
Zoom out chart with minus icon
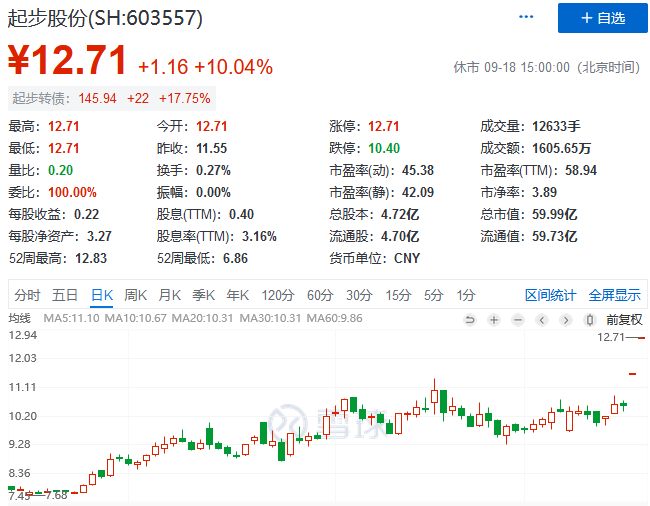tap(518, 320)
